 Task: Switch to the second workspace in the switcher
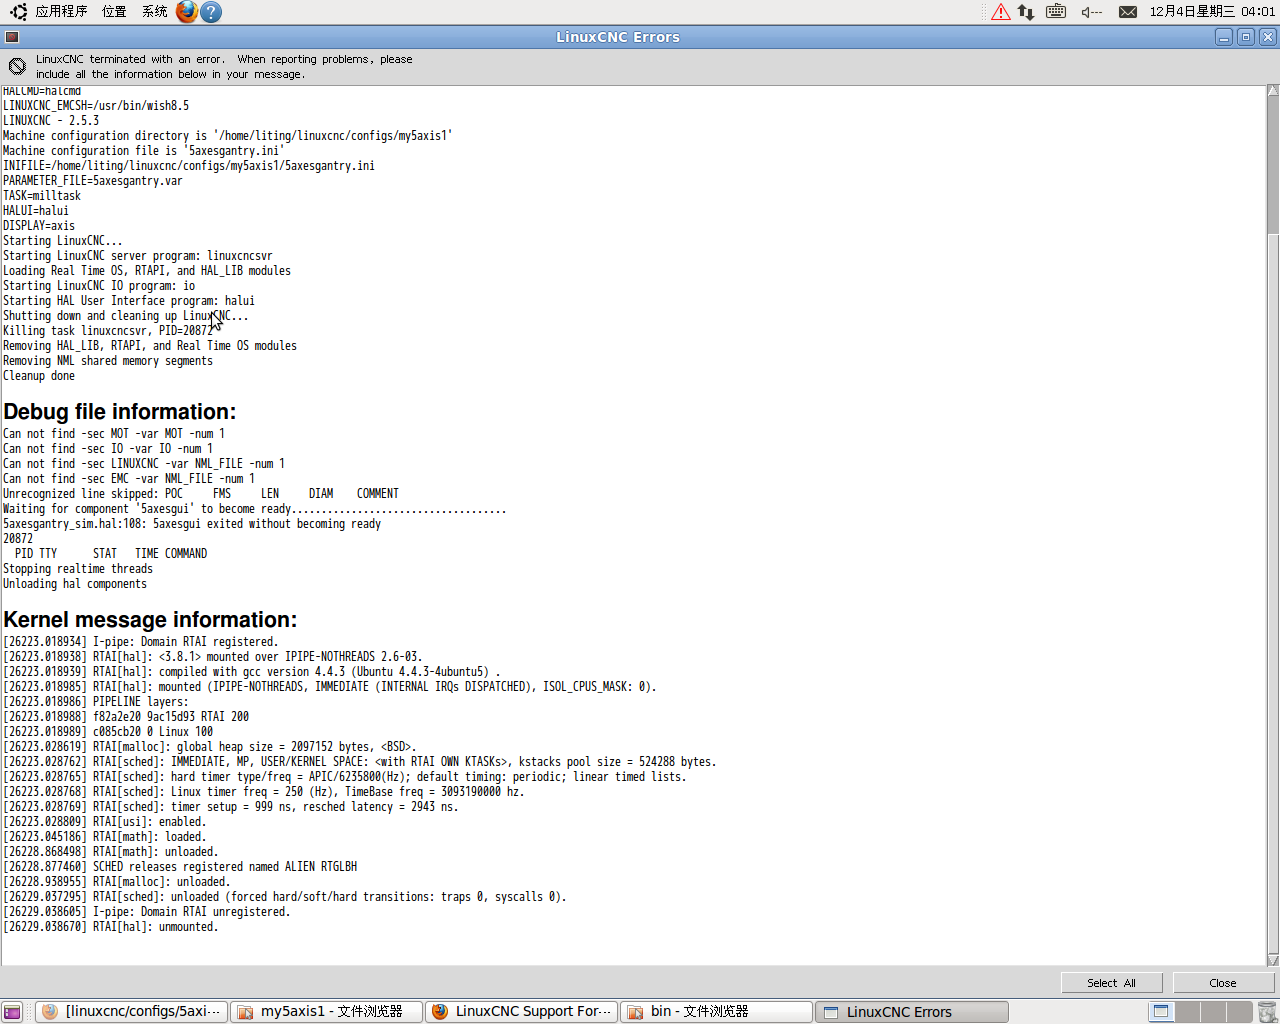(x=1187, y=1012)
